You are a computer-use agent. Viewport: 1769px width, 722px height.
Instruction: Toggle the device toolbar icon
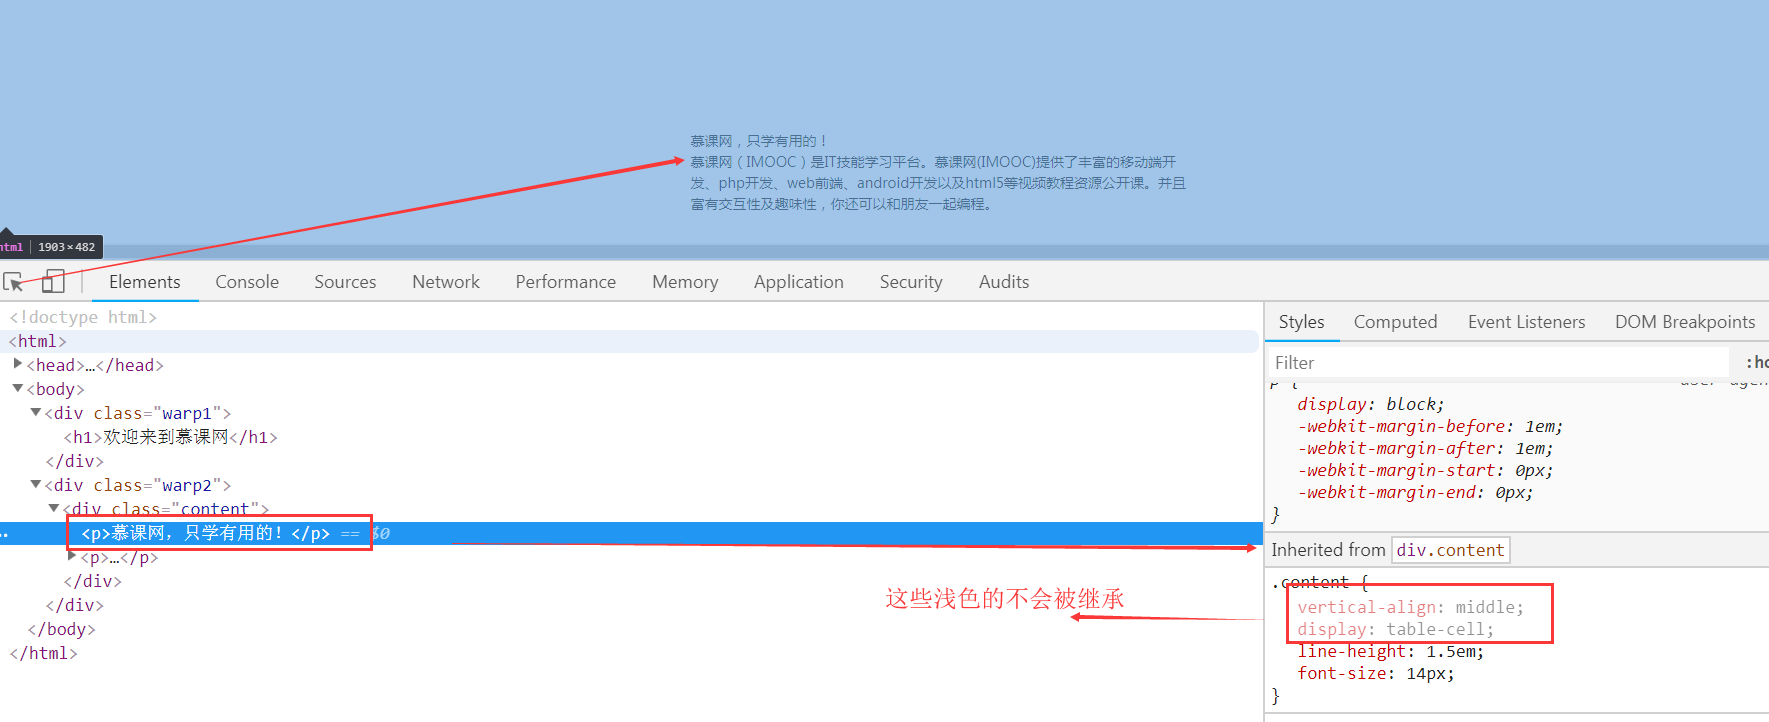point(54,282)
